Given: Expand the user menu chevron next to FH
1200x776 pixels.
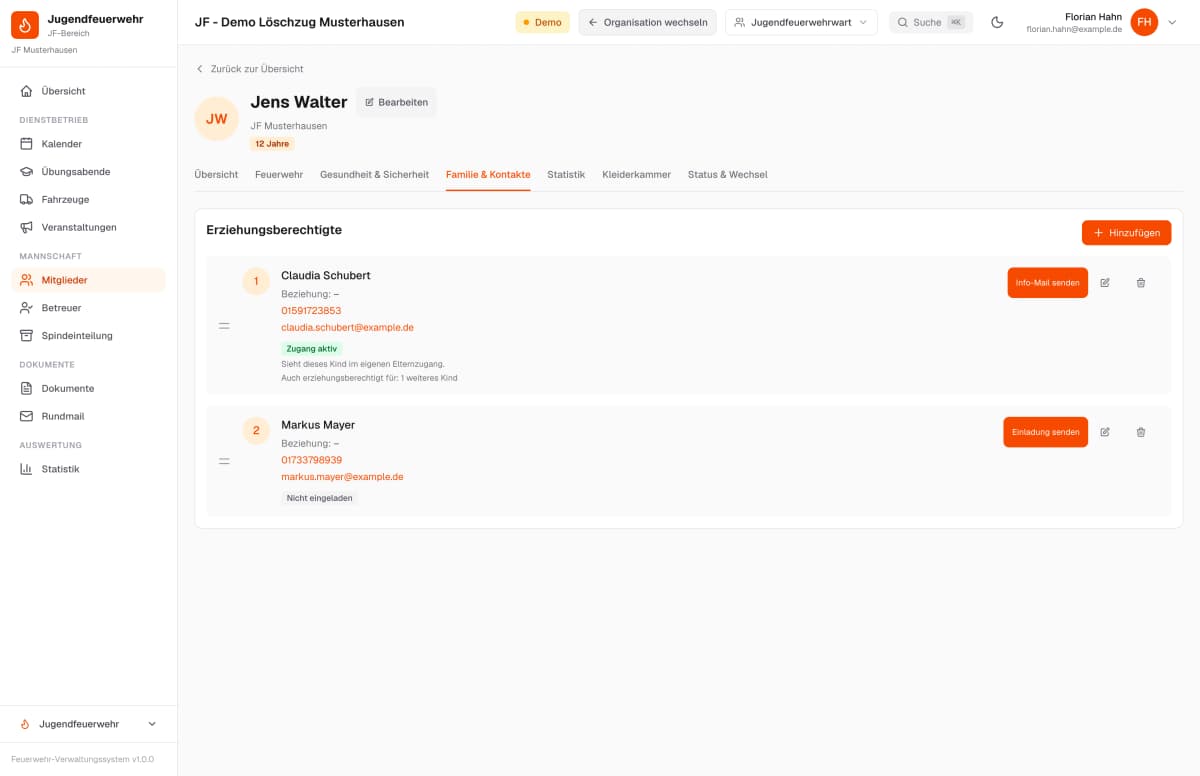Looking at the screenshot, I should pos(1172,22).
